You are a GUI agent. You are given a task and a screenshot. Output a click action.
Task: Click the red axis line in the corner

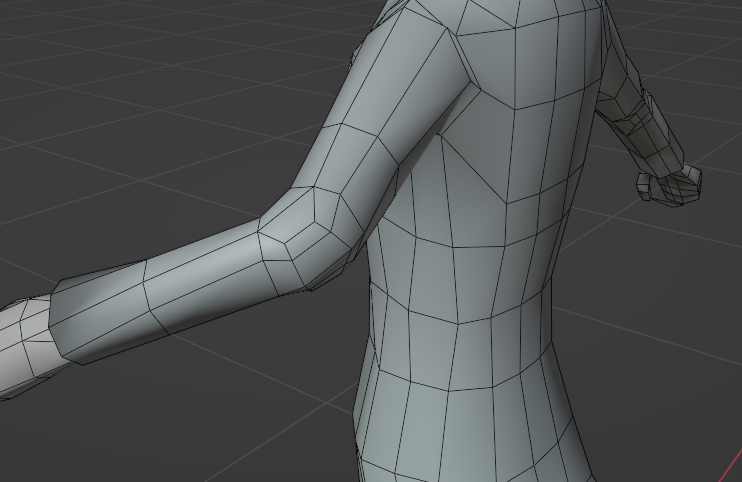click(731, 466)
